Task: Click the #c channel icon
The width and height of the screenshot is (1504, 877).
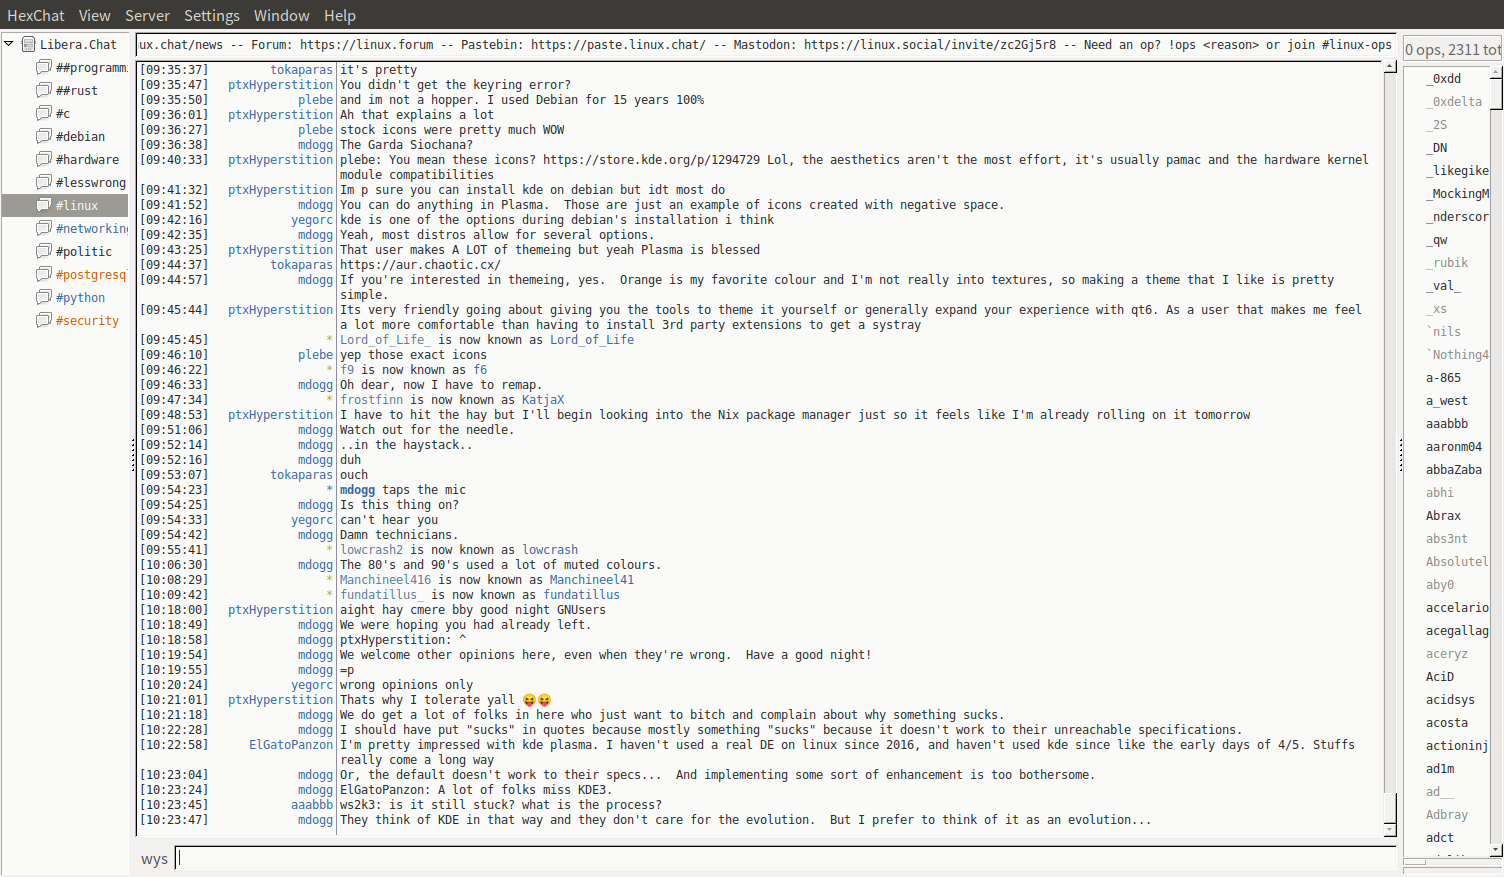Action: (x=44, y=113)
